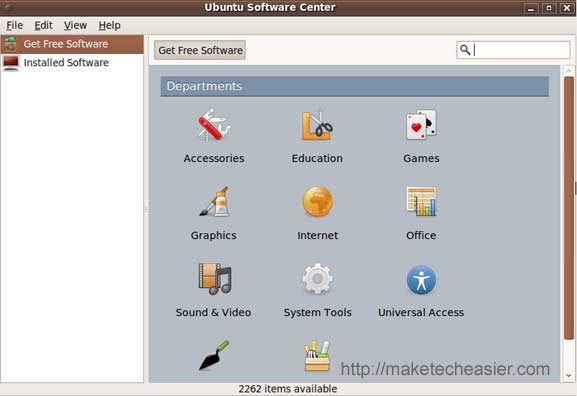Click the Get Free Software sidebar icon

point(10,44)
